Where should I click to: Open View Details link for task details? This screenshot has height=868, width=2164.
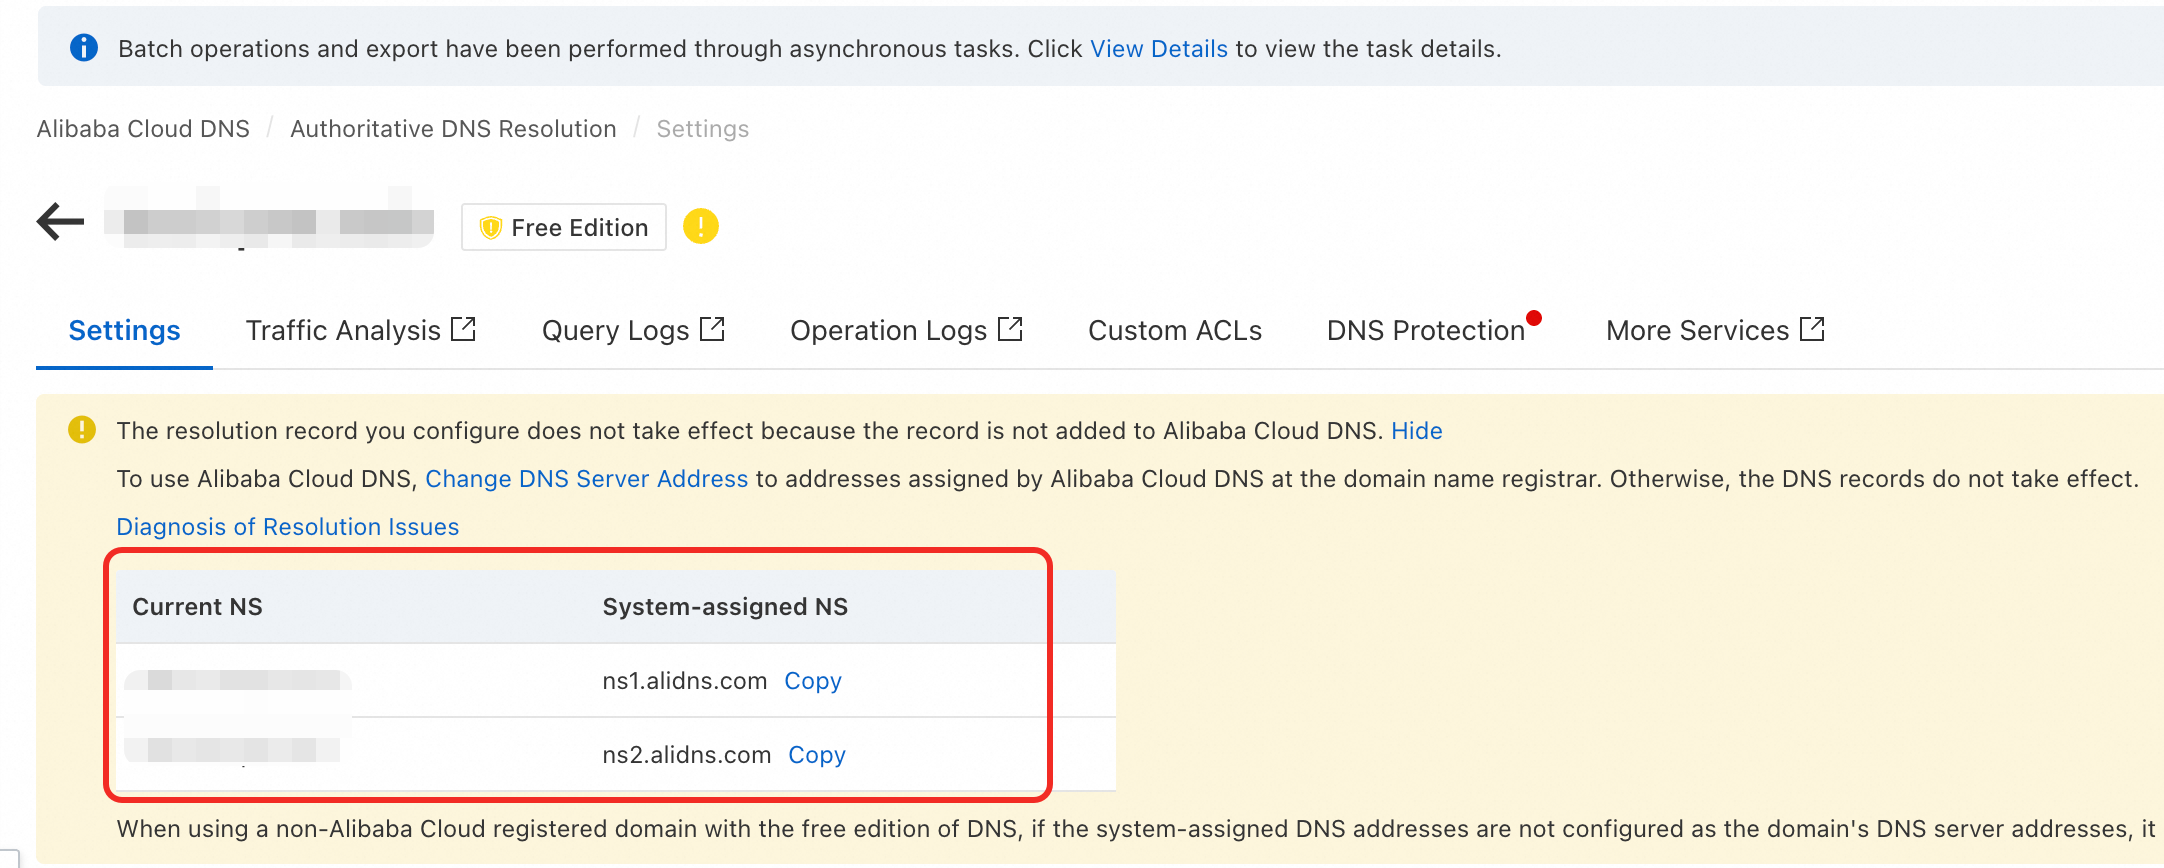point(1158,49)
